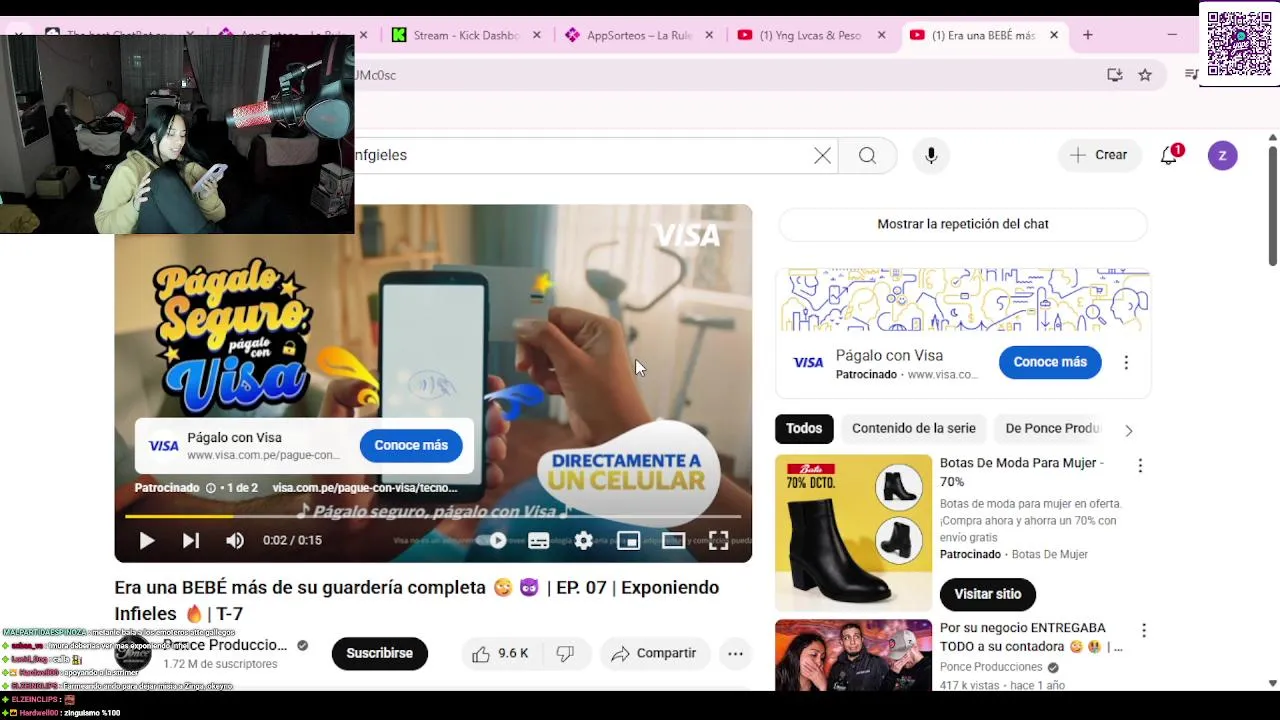Enter fullscreen mode
Viewport: 1280px width, 720px height.
(718, 540)
